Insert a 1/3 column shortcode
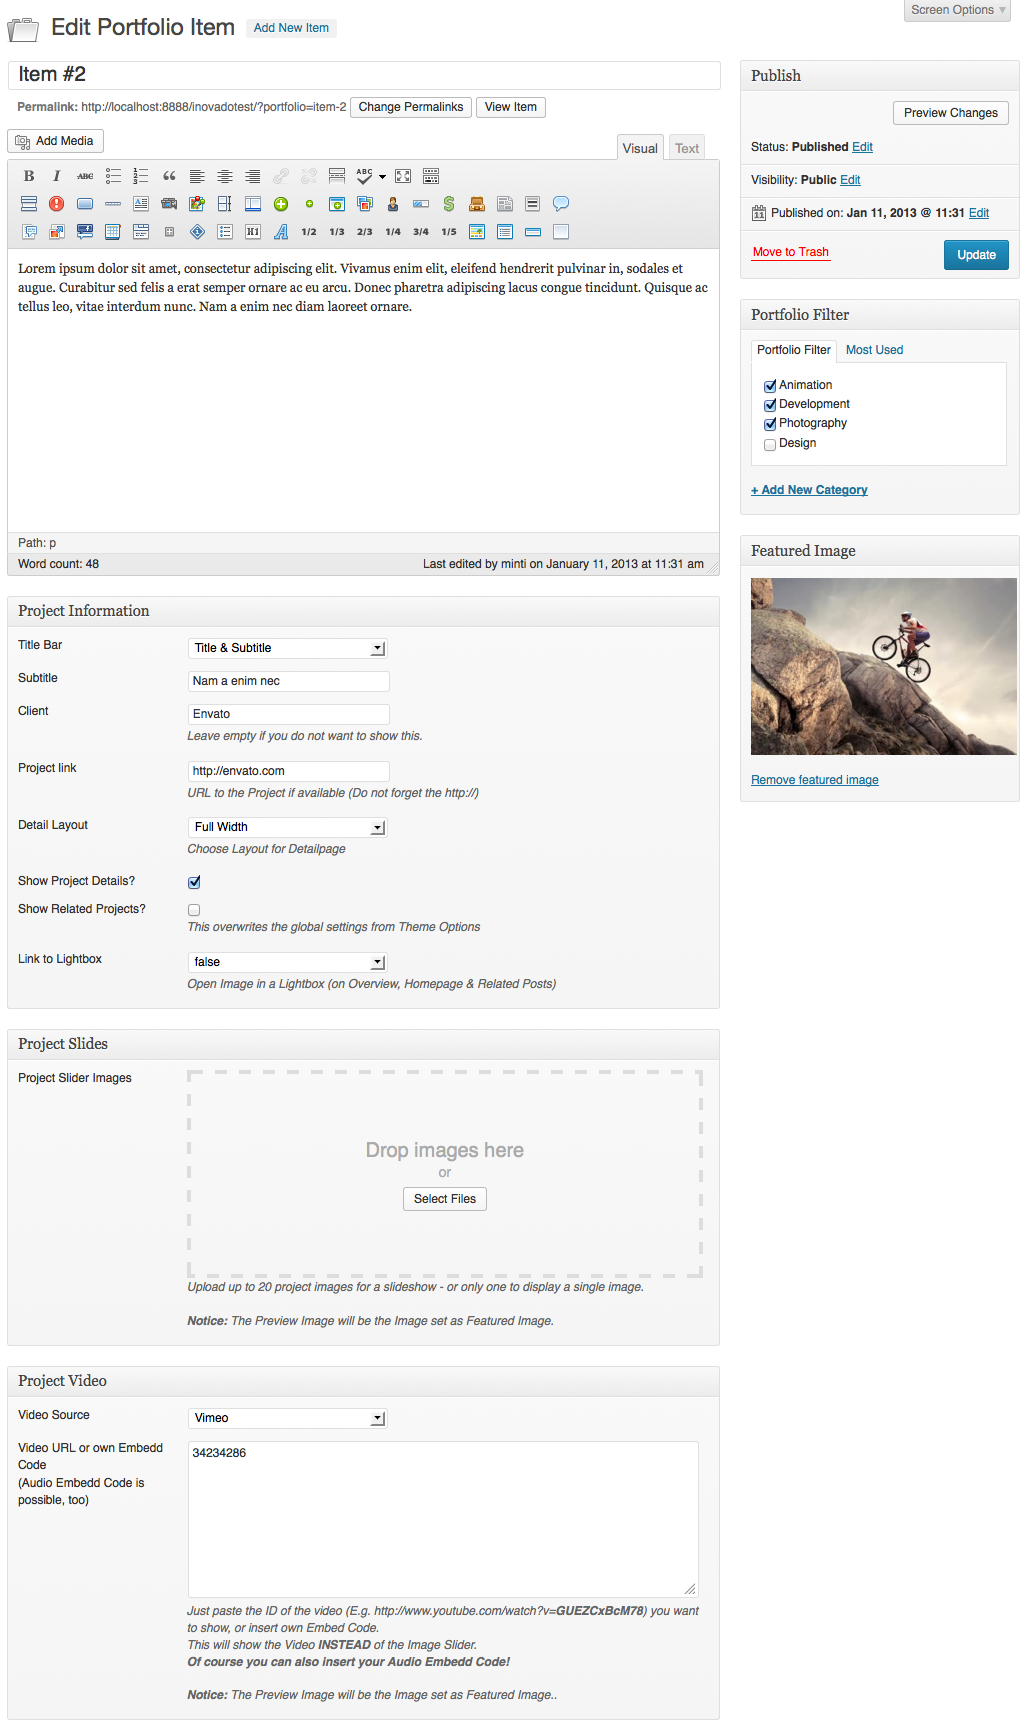Image resolution: width=1029 pixels, height=1727 pixels. (337, 232)
